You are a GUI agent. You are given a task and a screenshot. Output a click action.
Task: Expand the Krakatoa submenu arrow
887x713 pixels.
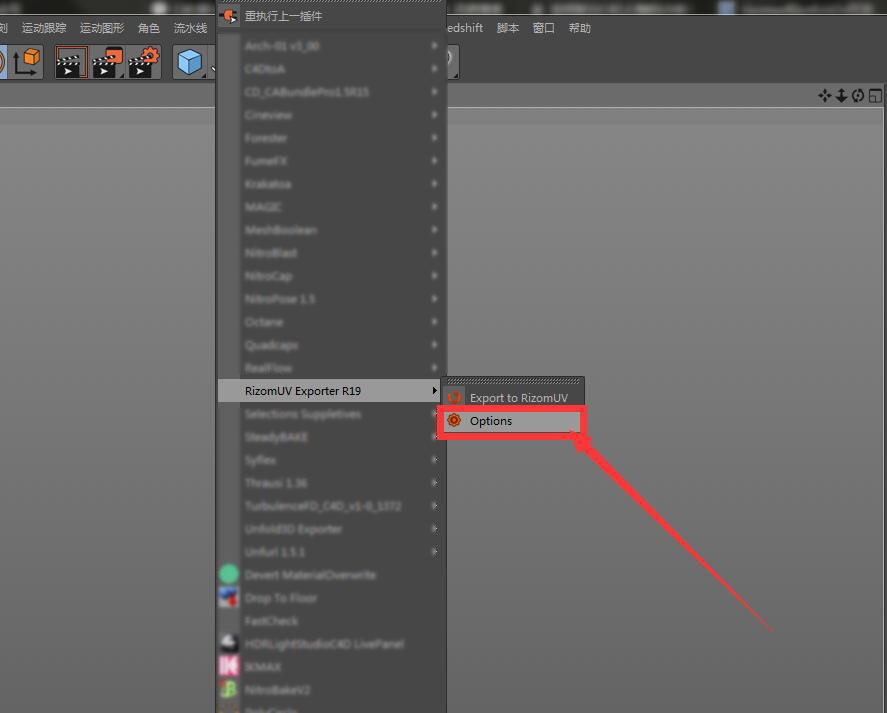click(434, 183)
